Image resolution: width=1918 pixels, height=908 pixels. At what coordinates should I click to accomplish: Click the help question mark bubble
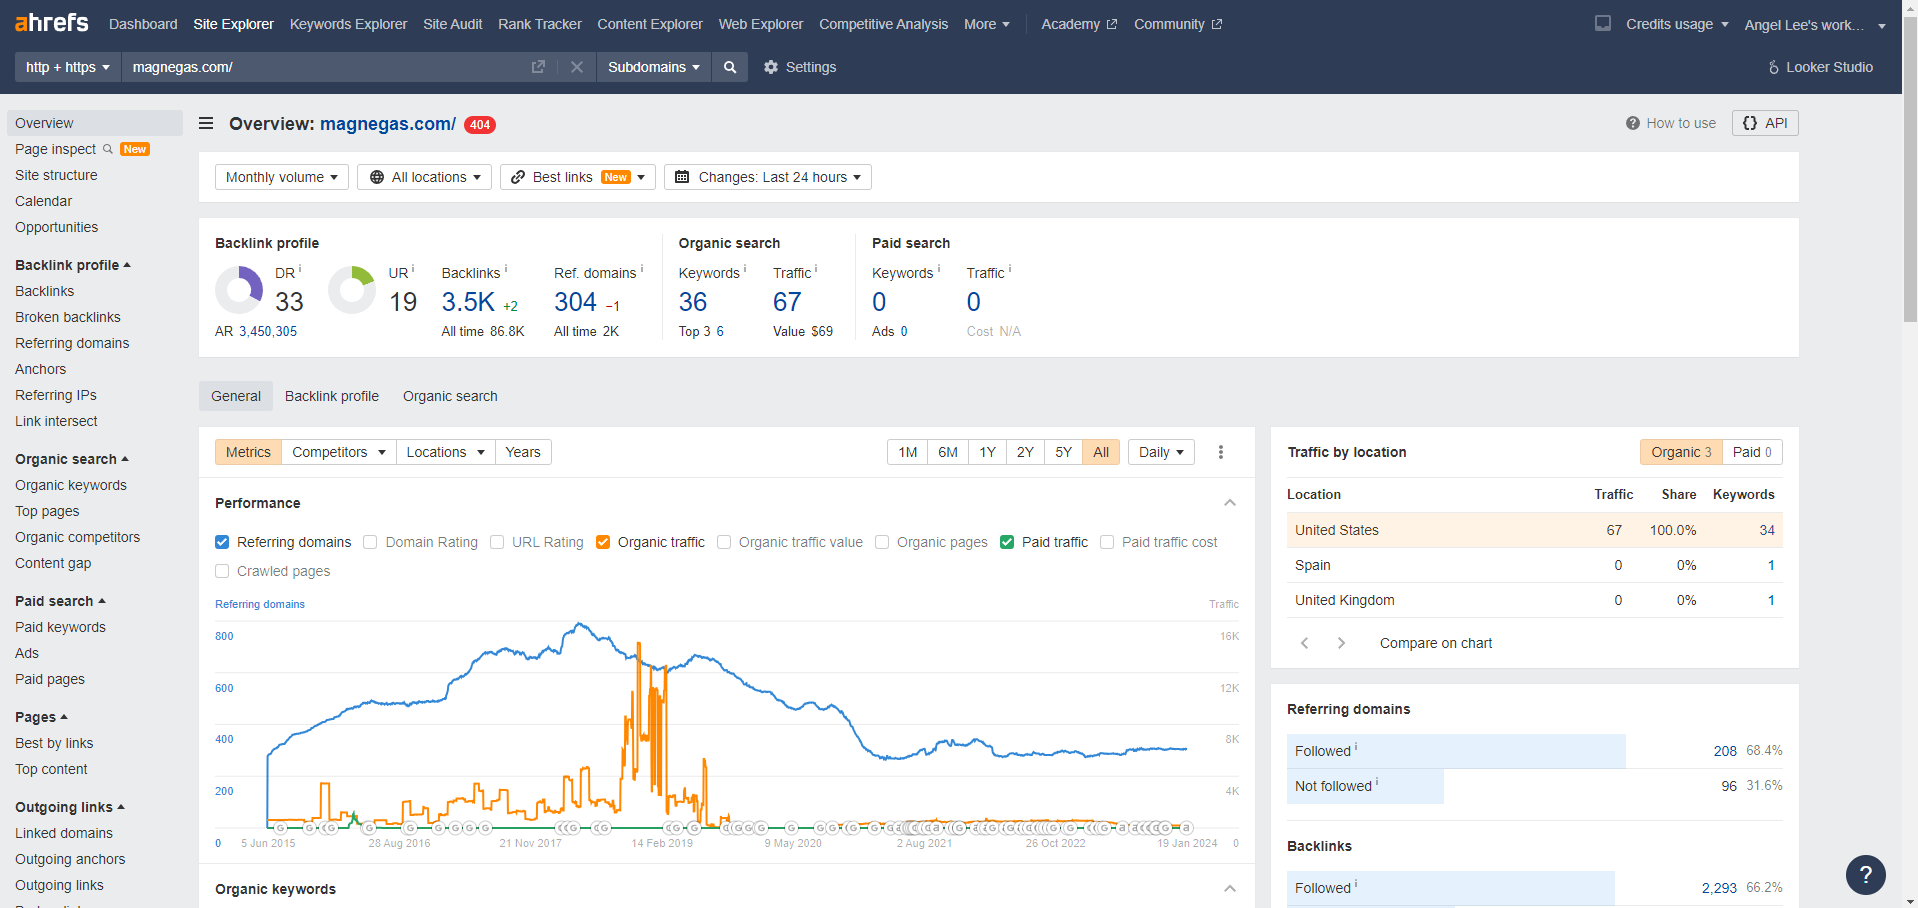tap(1865, 875)
